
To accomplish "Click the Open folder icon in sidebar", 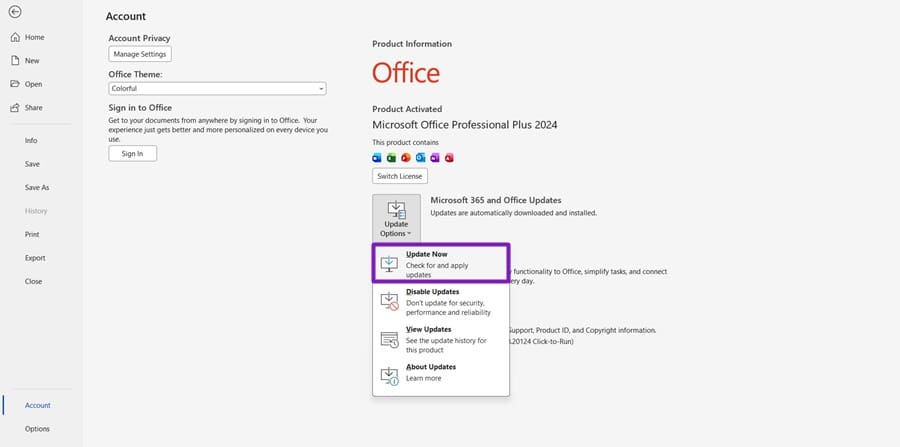I will [15, 84].
